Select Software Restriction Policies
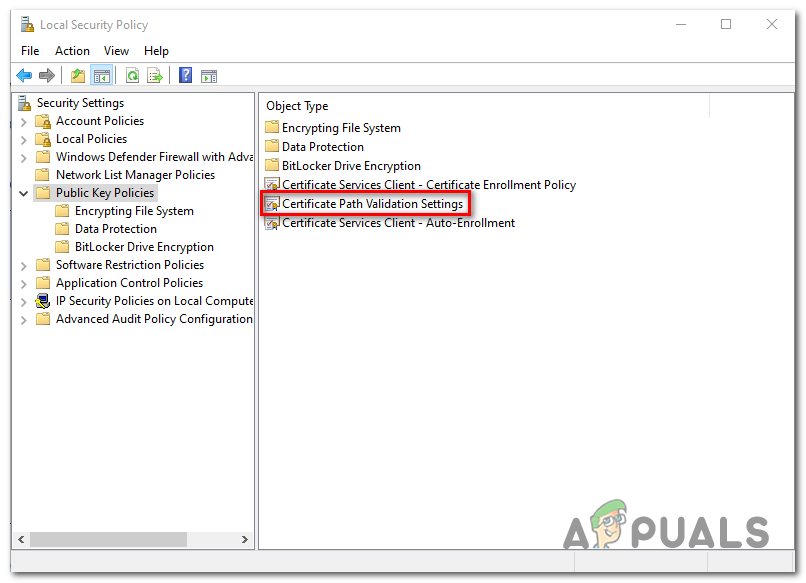 [x=130, y=265]
